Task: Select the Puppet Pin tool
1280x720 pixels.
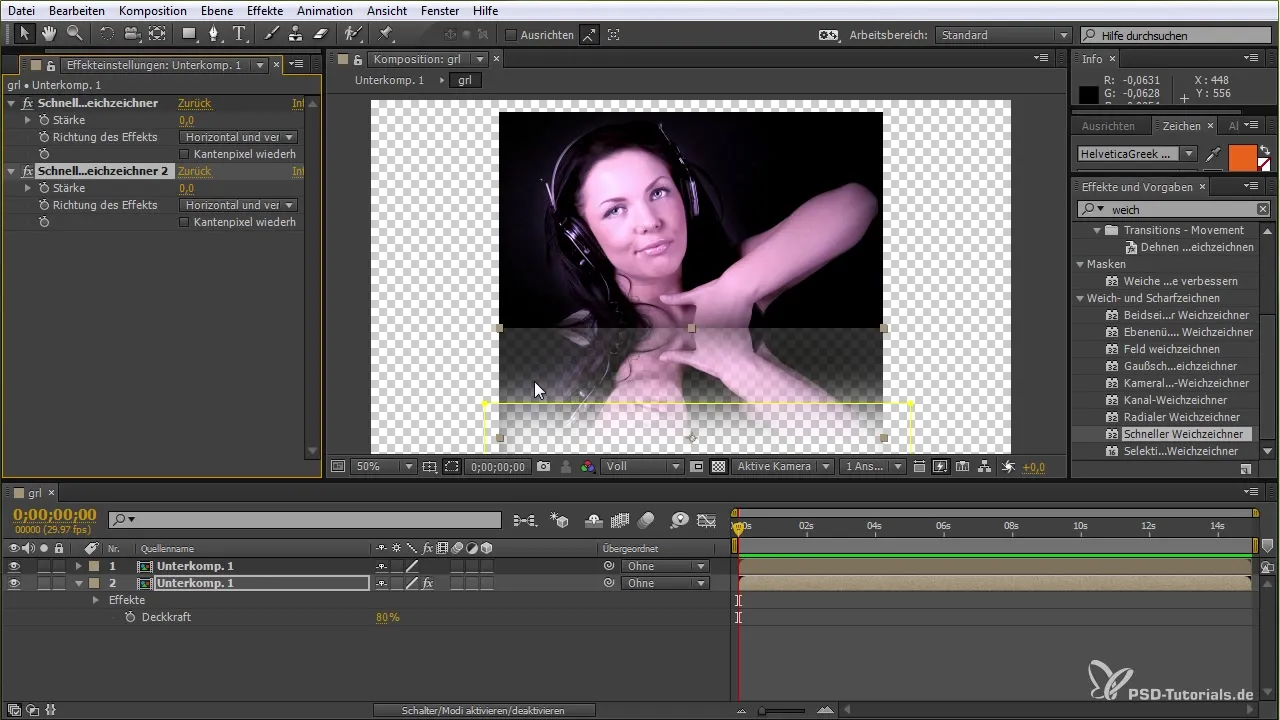Action: coord(386,34)
